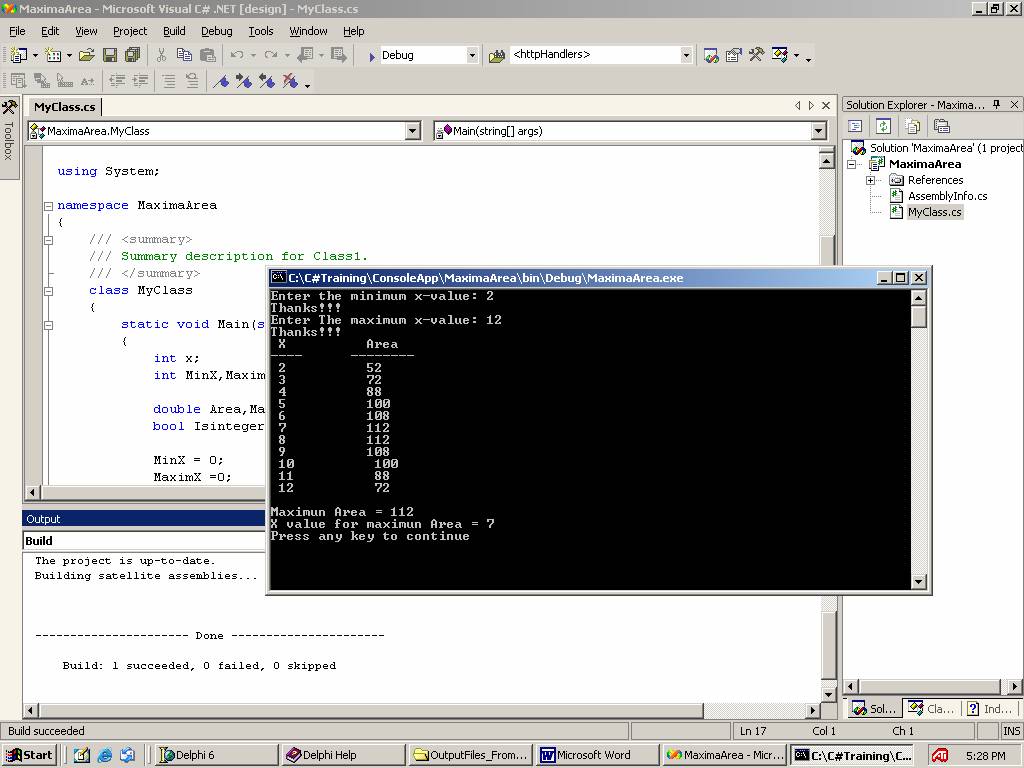Click the Windows Start button
This screenshot has width=1024, height=768.
(x=29, y=755)
